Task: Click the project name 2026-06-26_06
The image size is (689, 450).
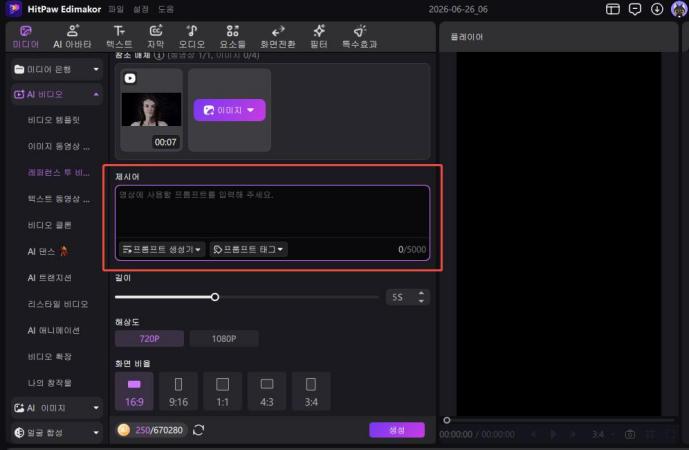Action: pyautogui.click(x=458, y=9)
